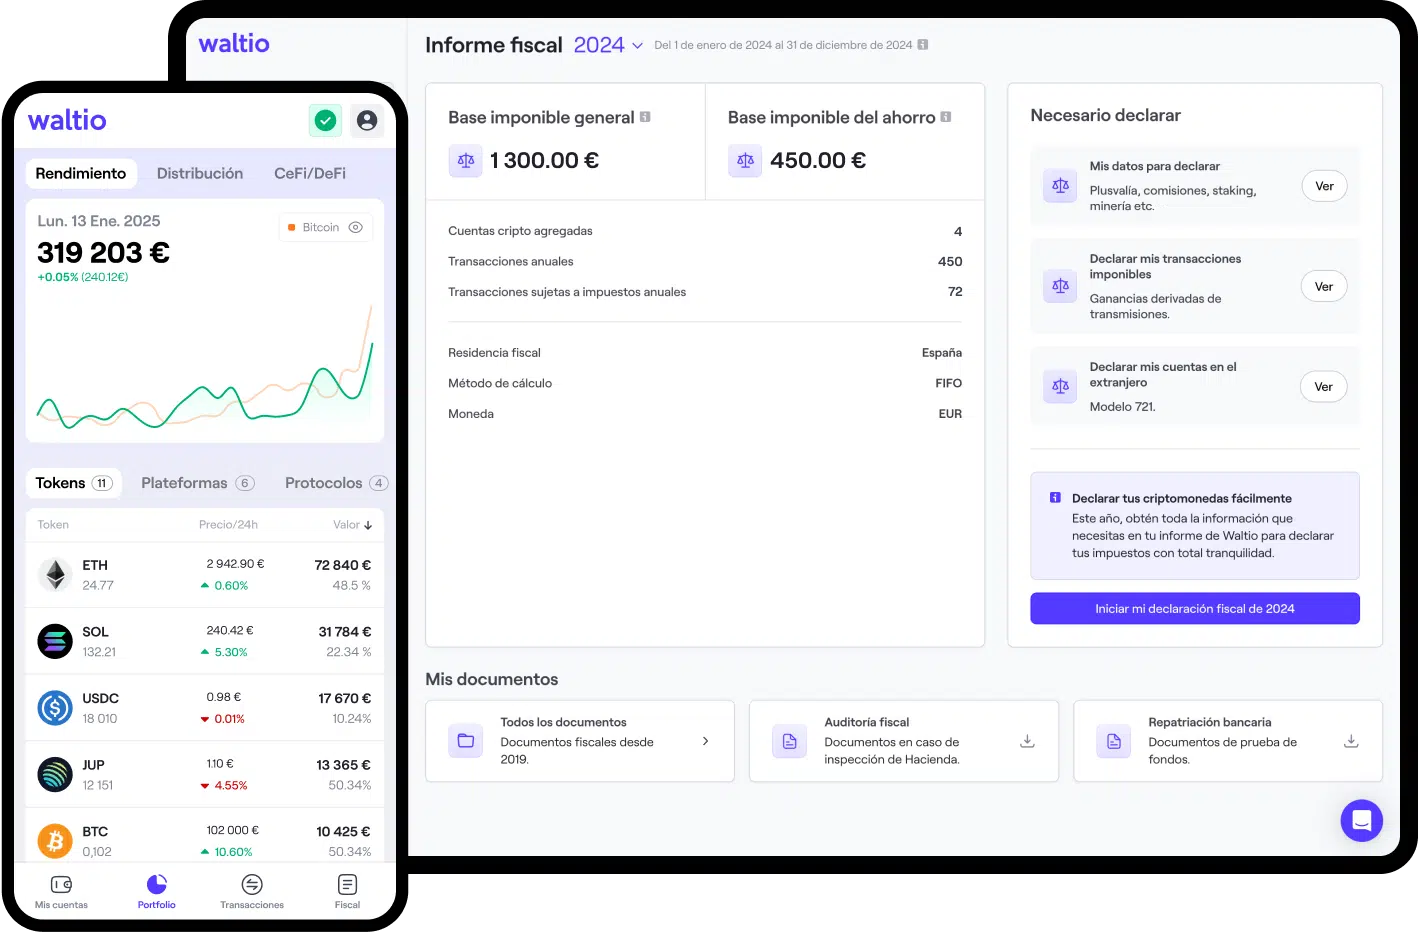
Task: Open Transacciones in bottom navigation
Action: click(x=252, y=891)
